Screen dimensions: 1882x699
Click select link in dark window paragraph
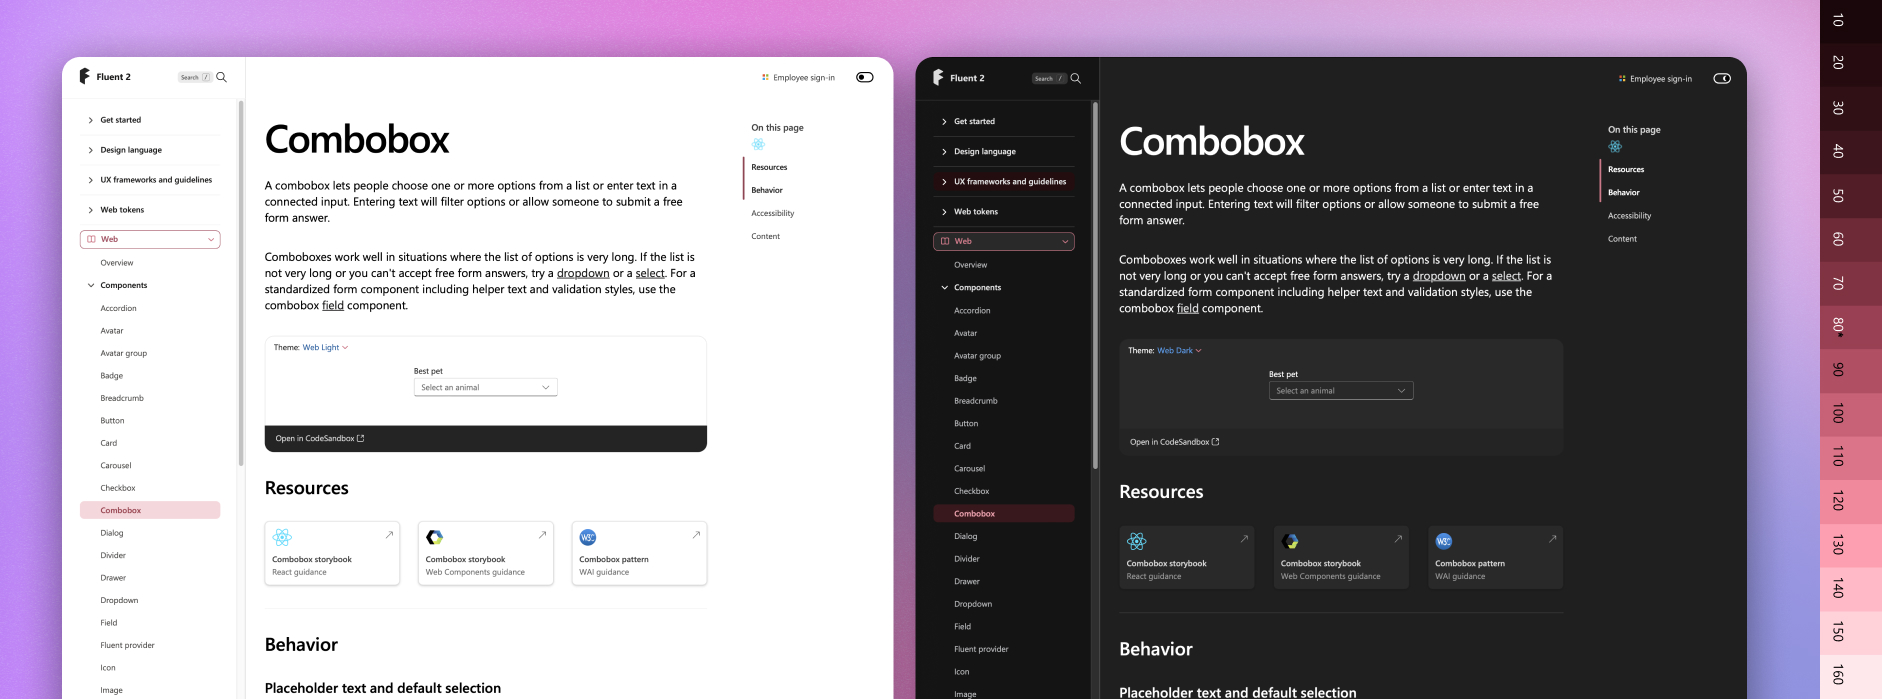coord(1506,276)
